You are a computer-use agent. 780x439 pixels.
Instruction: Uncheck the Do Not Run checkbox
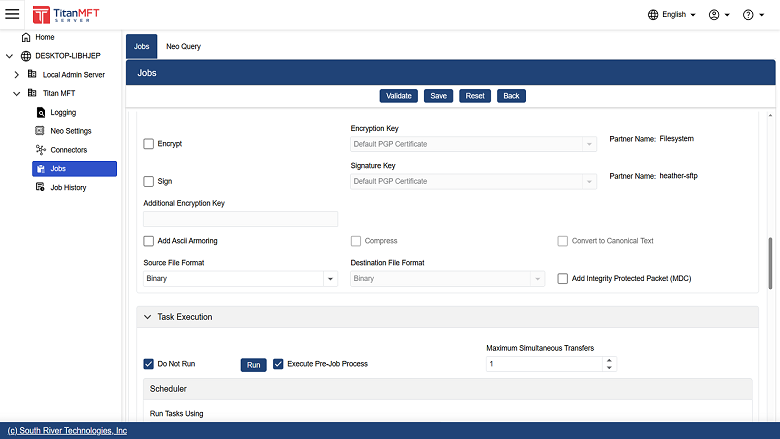[x=149, y=364]
